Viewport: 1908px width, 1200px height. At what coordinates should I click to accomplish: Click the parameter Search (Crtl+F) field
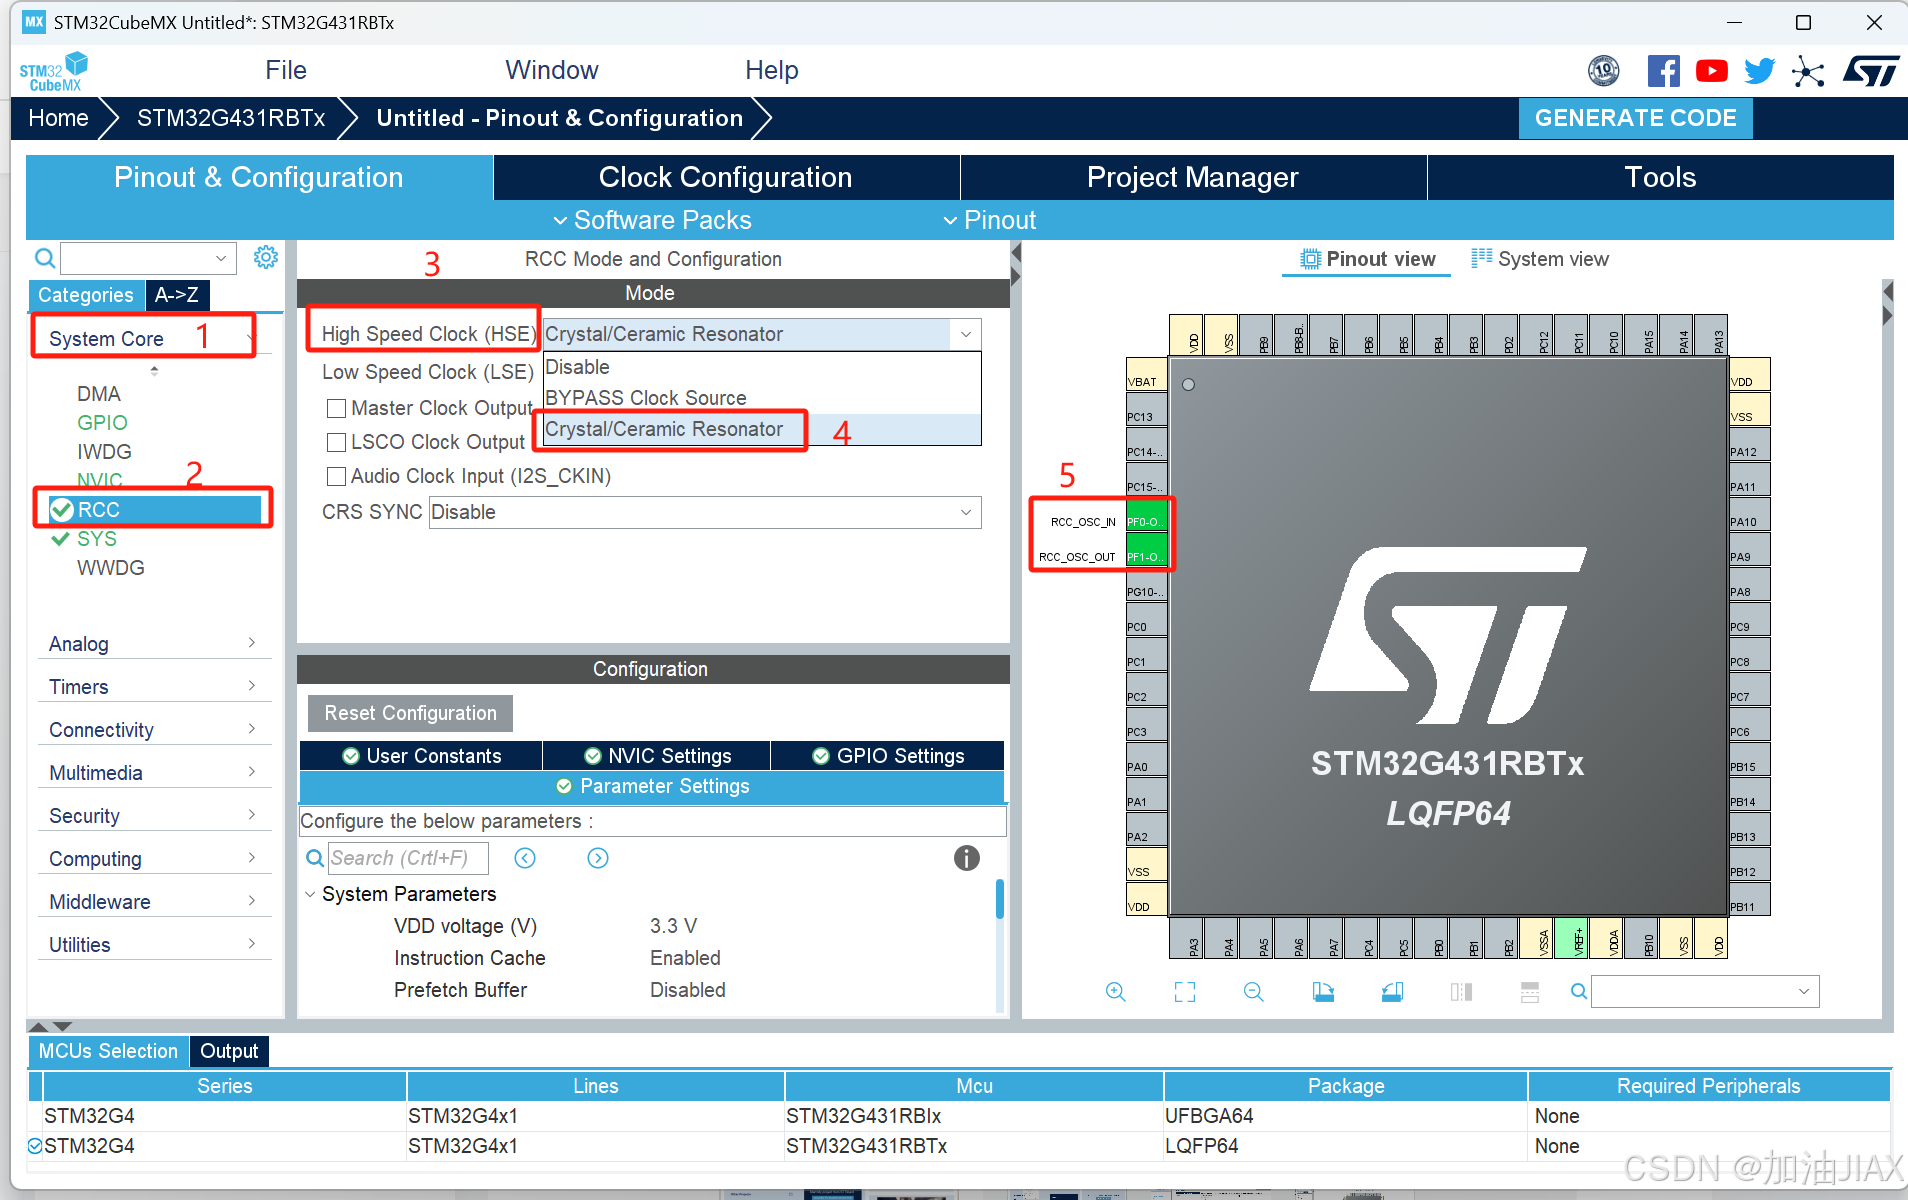click(408, 858)
